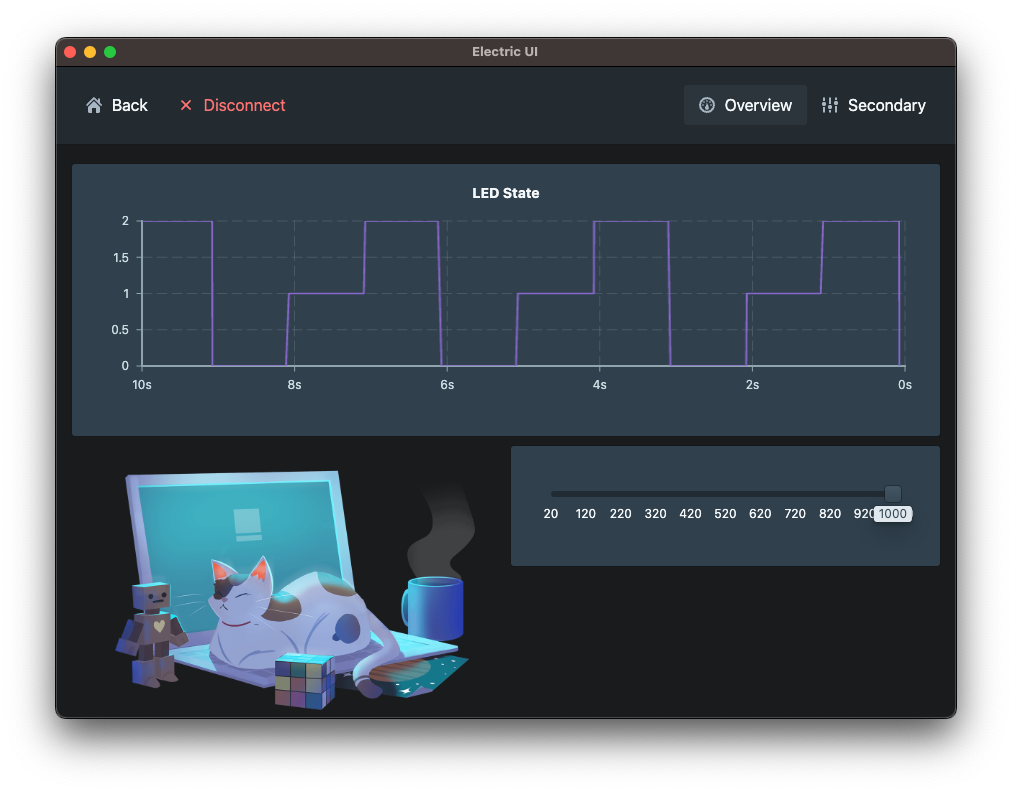
Task: Switch to the Secondary tab by its label
Action: [886, 105]
